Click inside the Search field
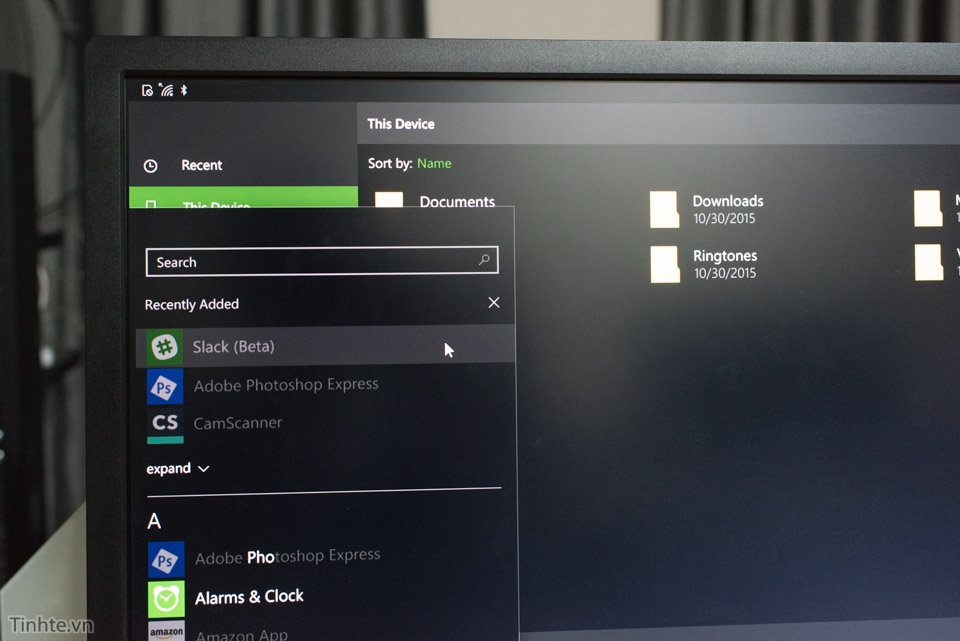This screenshot has height=641, width=960. click(x=322, y=261)
